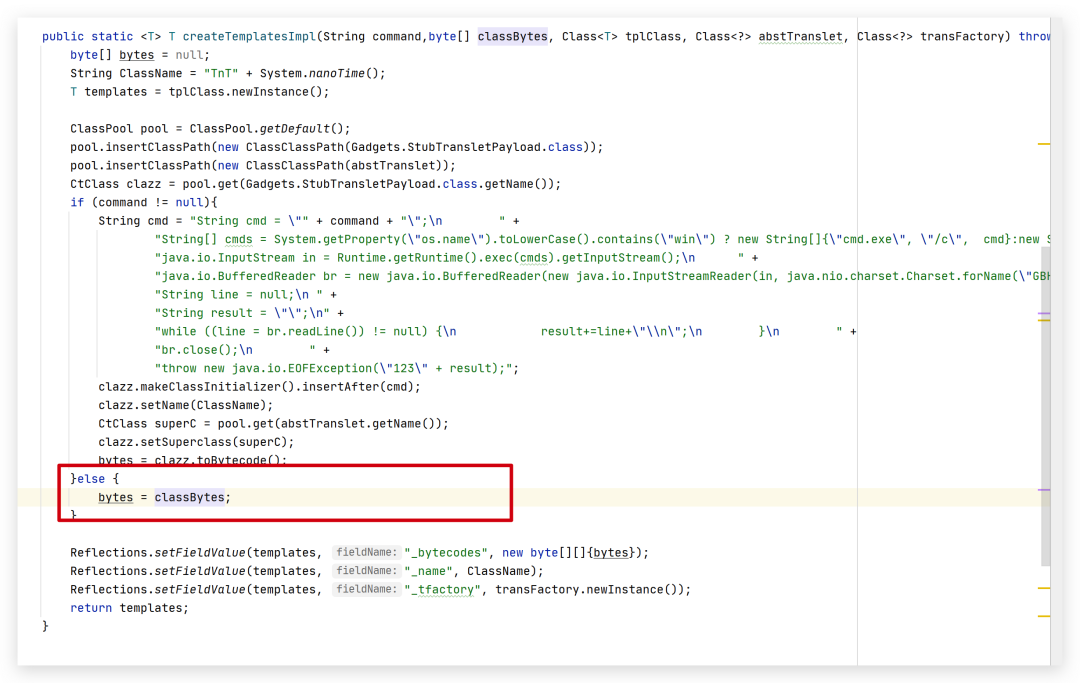Image resolution: width=1080 pixels, height=683 pixels.
Task: Click the 'String result' string literal
Action: pos(242,313)
